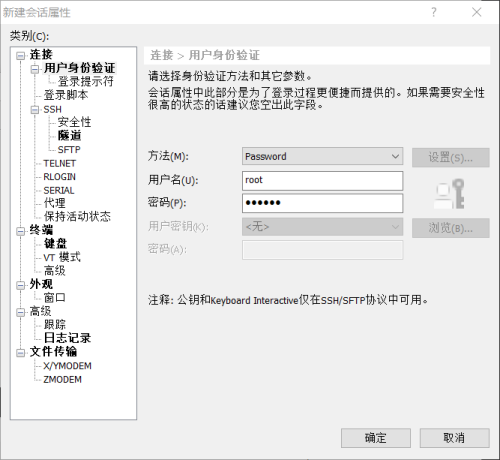Select X/YMODEM tree item
500x460 pixels.
(x=67, y=366)
